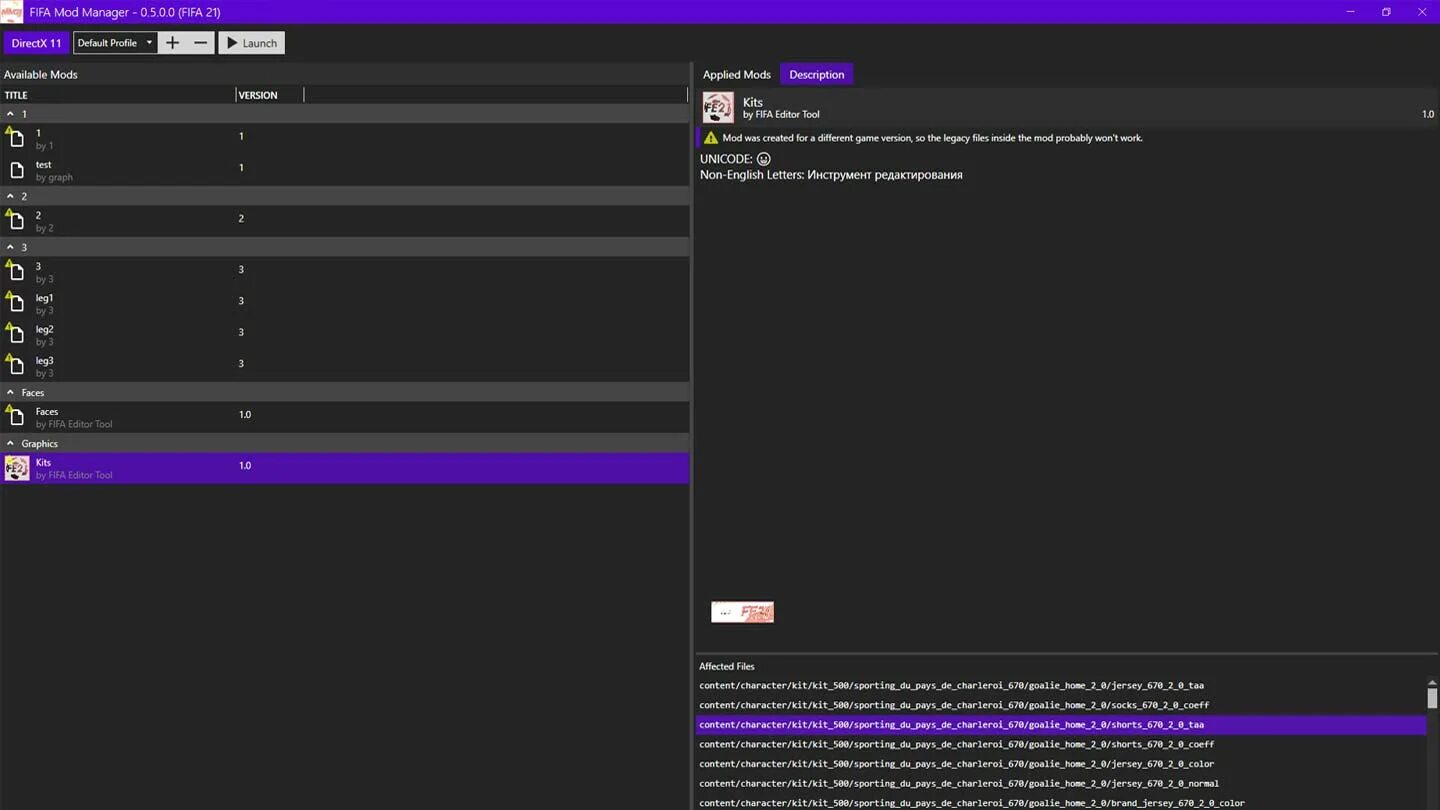
Task: Switch to Applied Mods tab
Action: [736, 74]
